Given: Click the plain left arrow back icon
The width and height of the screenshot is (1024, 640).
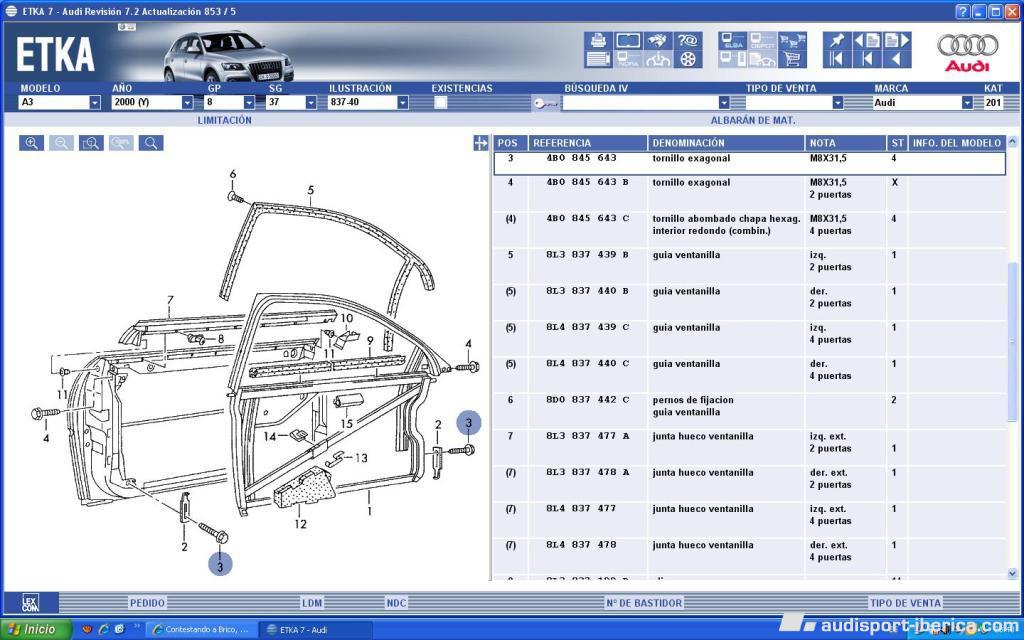Looking at the screenshot, I should [x=897, y=59].
